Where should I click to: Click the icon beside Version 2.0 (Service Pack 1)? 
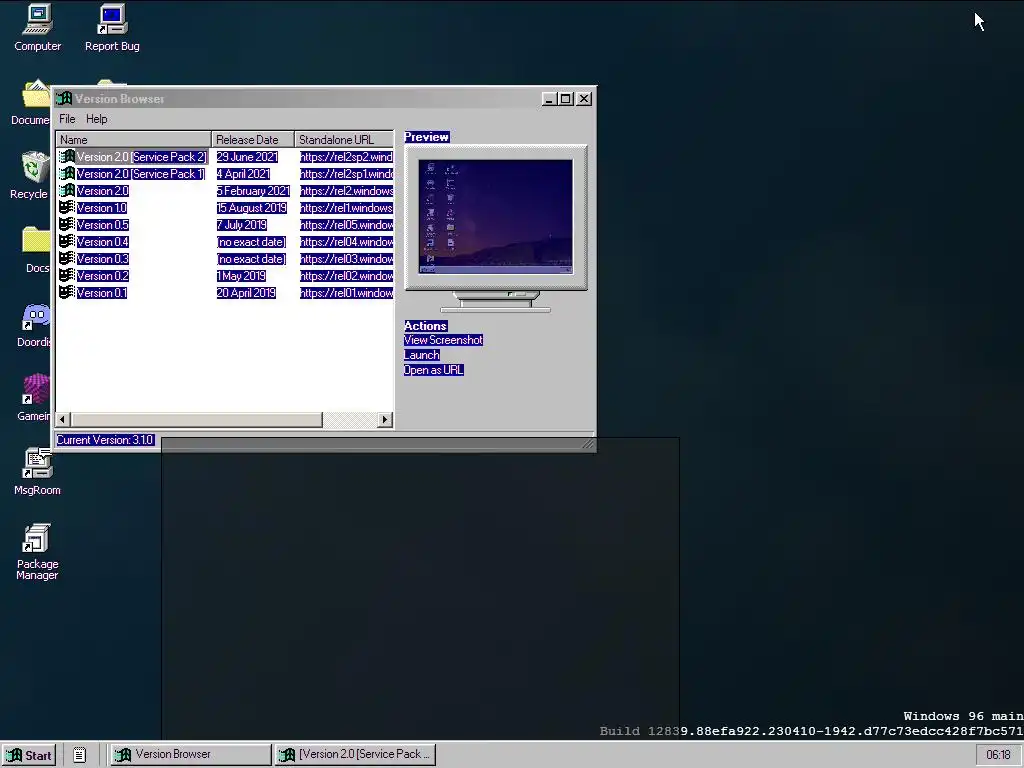[x=66, y=174]
